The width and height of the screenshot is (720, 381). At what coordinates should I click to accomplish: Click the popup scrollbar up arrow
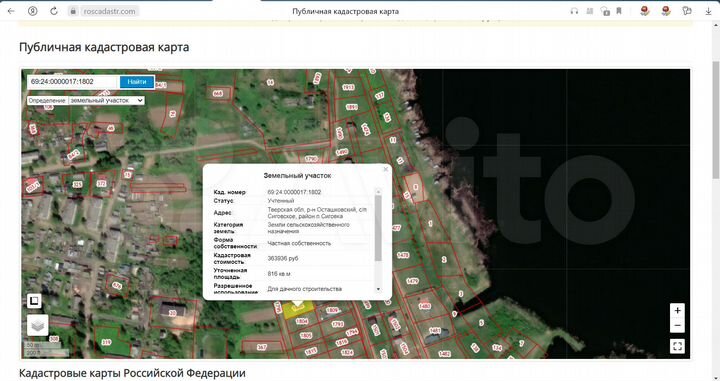pos(378,191)
